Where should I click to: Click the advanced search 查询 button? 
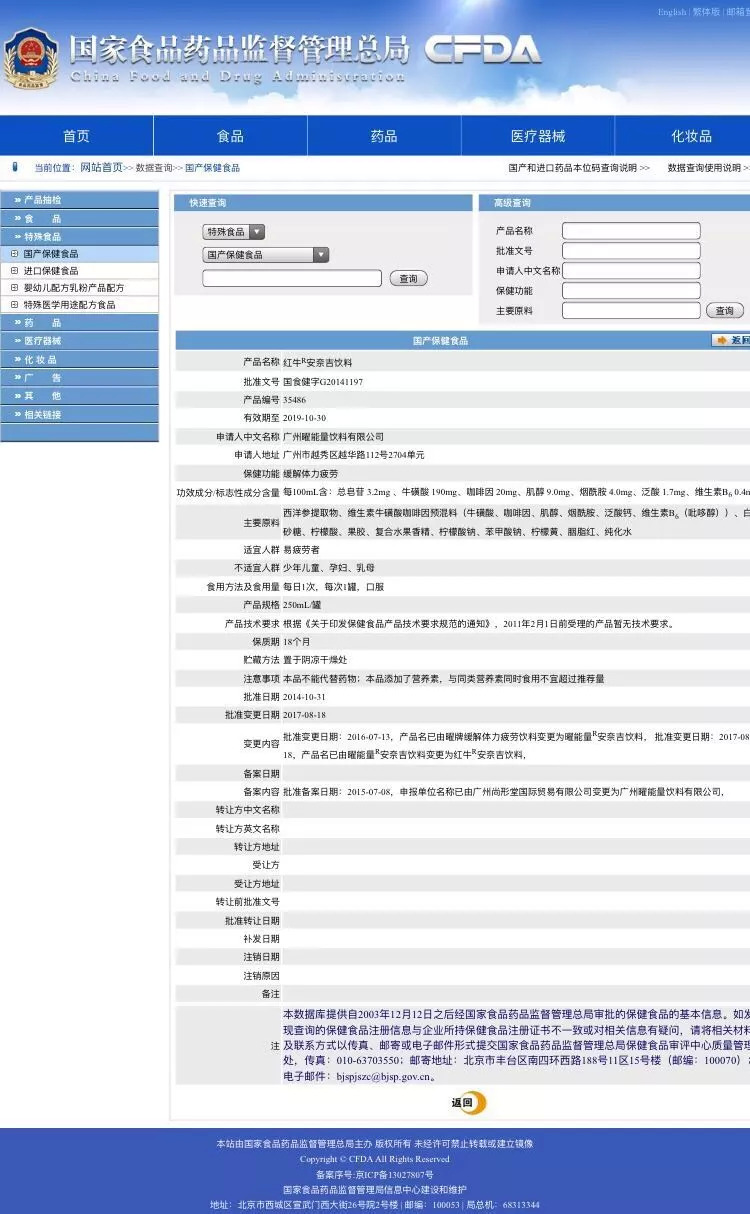(x=725, y=311)
